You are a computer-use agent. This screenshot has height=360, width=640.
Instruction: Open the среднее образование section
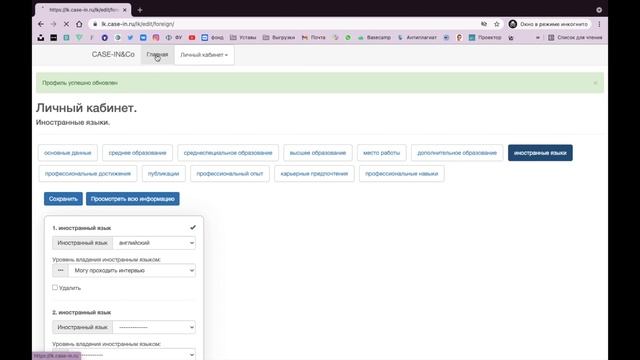(x=138, y=153)
